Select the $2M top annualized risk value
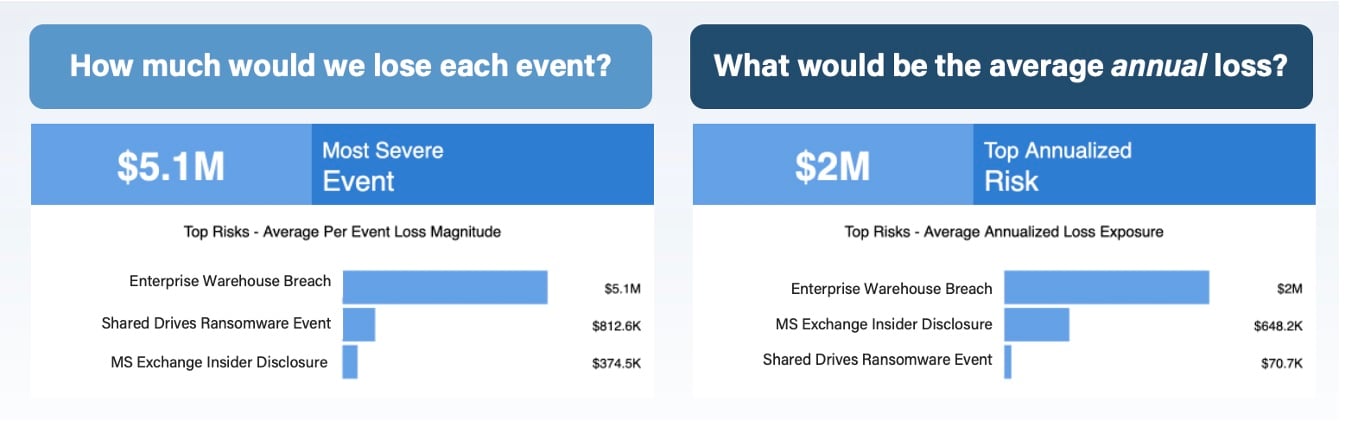The height and width of the screenshot is (430, 1352). [832, 165]
